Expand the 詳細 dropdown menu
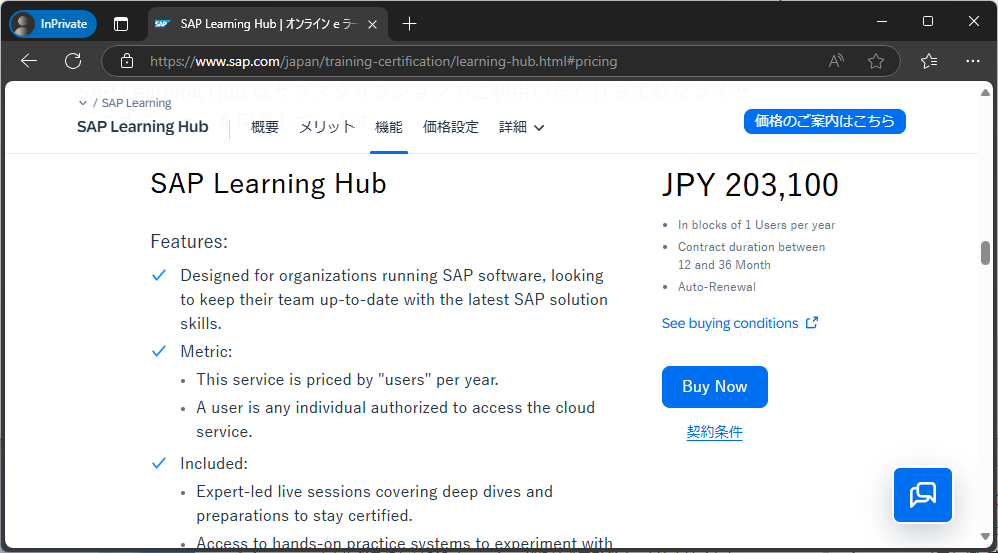Viewport: 998px width, 553px height. click(521, 127)
